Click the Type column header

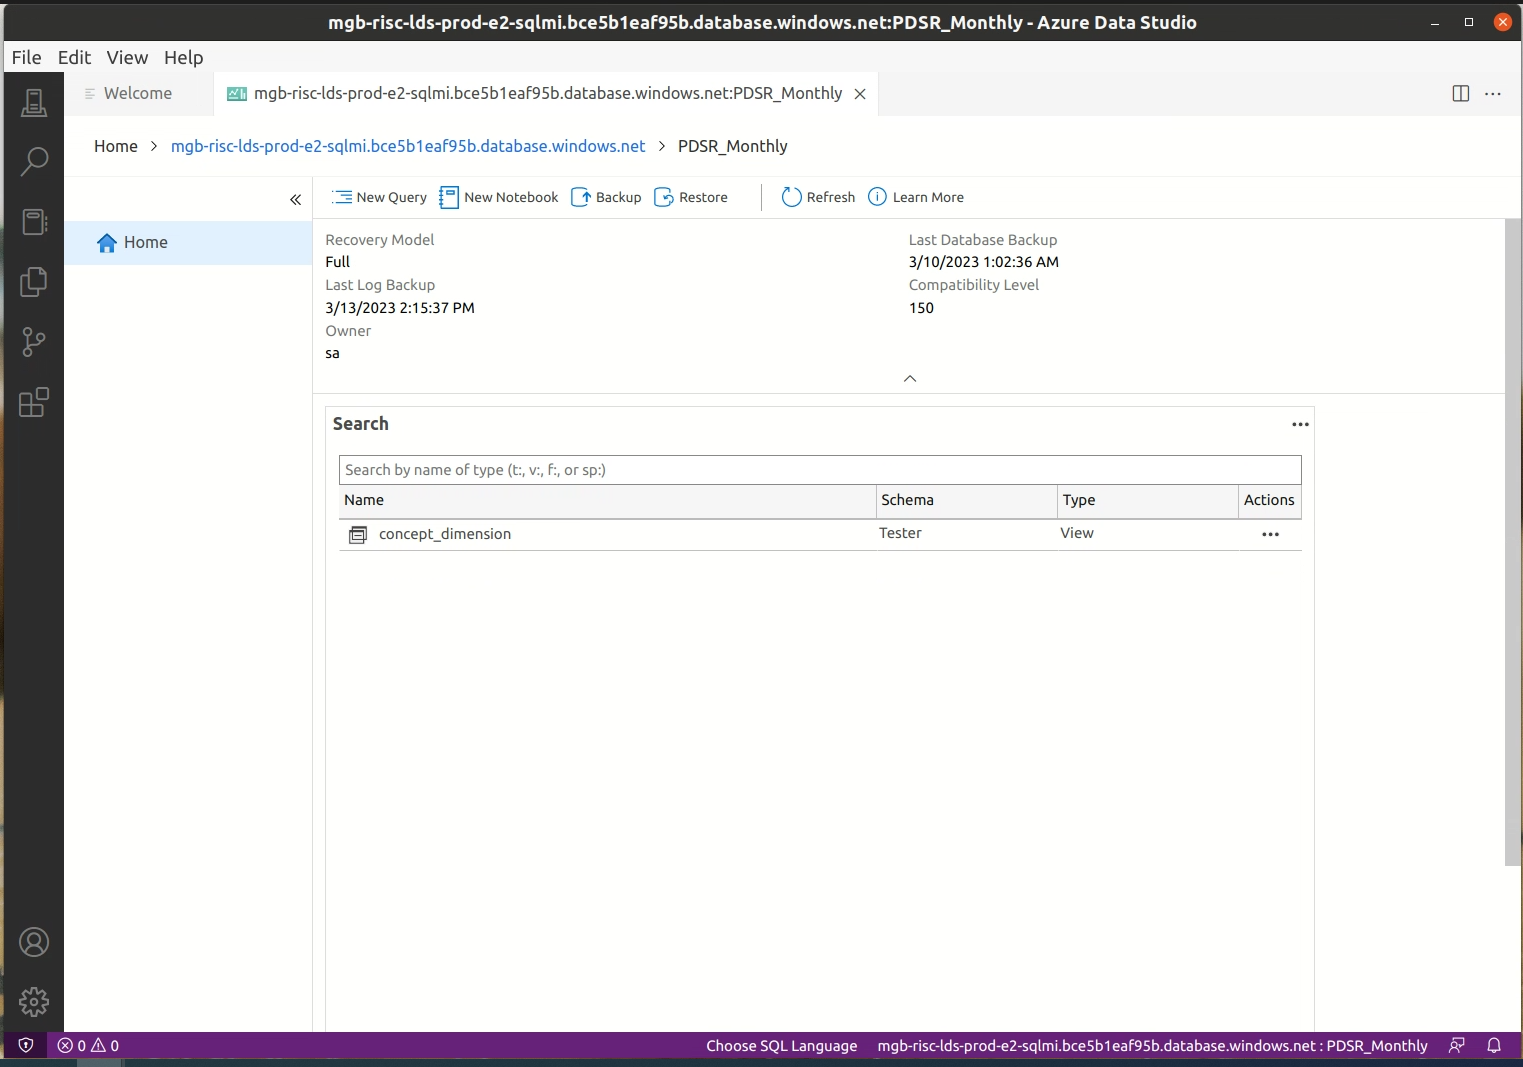click(x=1147, y=501)
